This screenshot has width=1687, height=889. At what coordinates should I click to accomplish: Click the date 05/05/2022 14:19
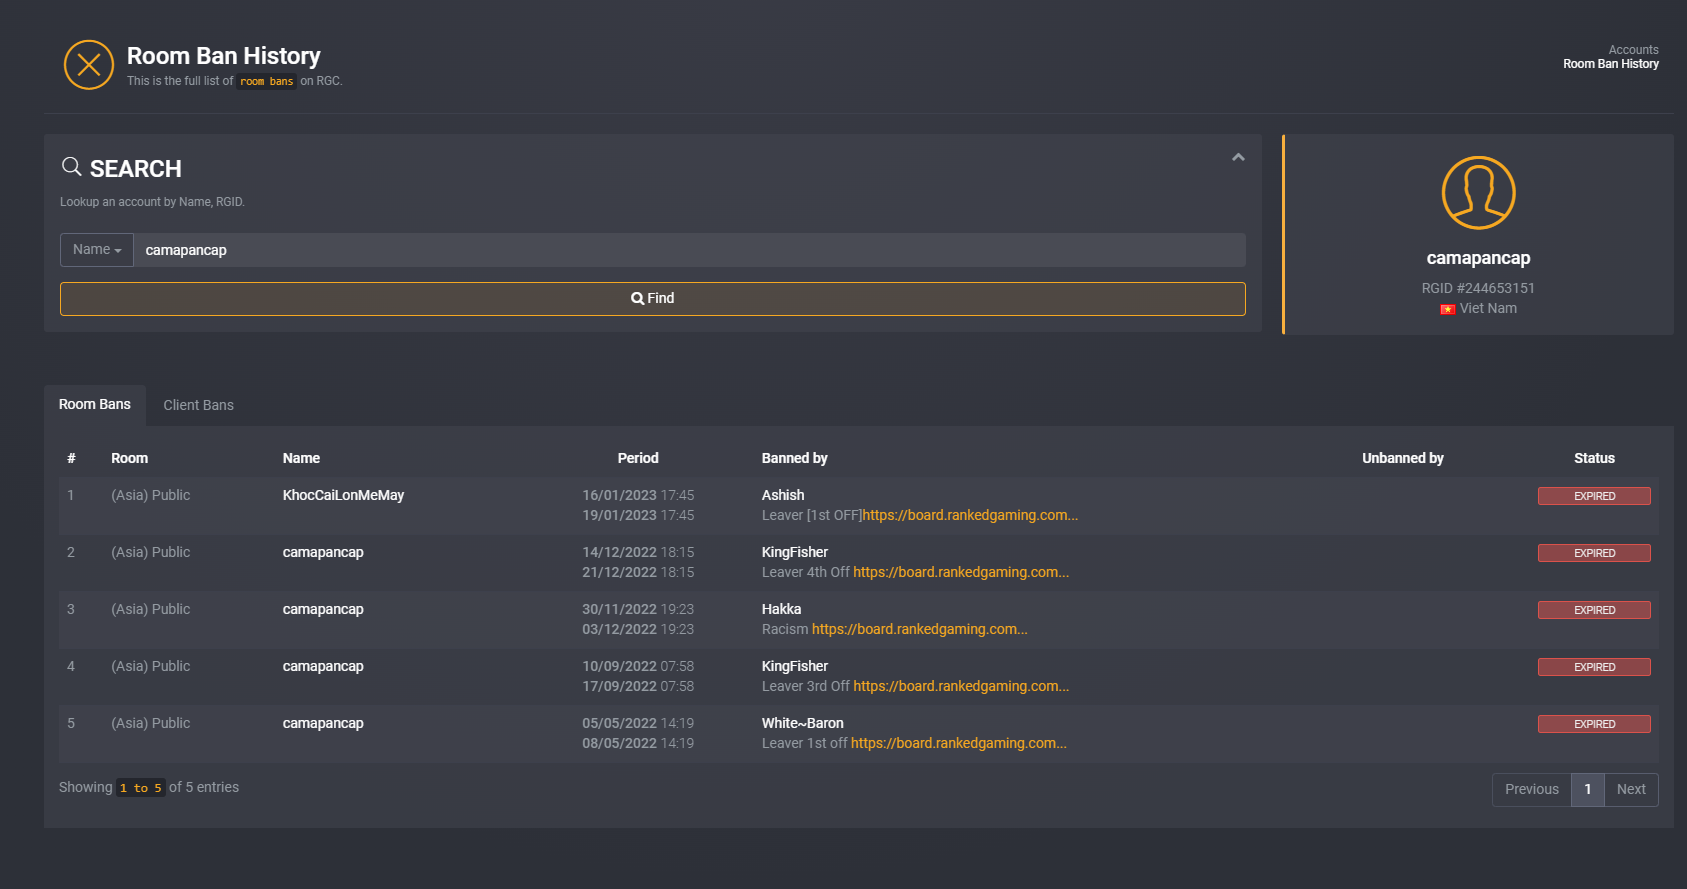tap(638, 723)
